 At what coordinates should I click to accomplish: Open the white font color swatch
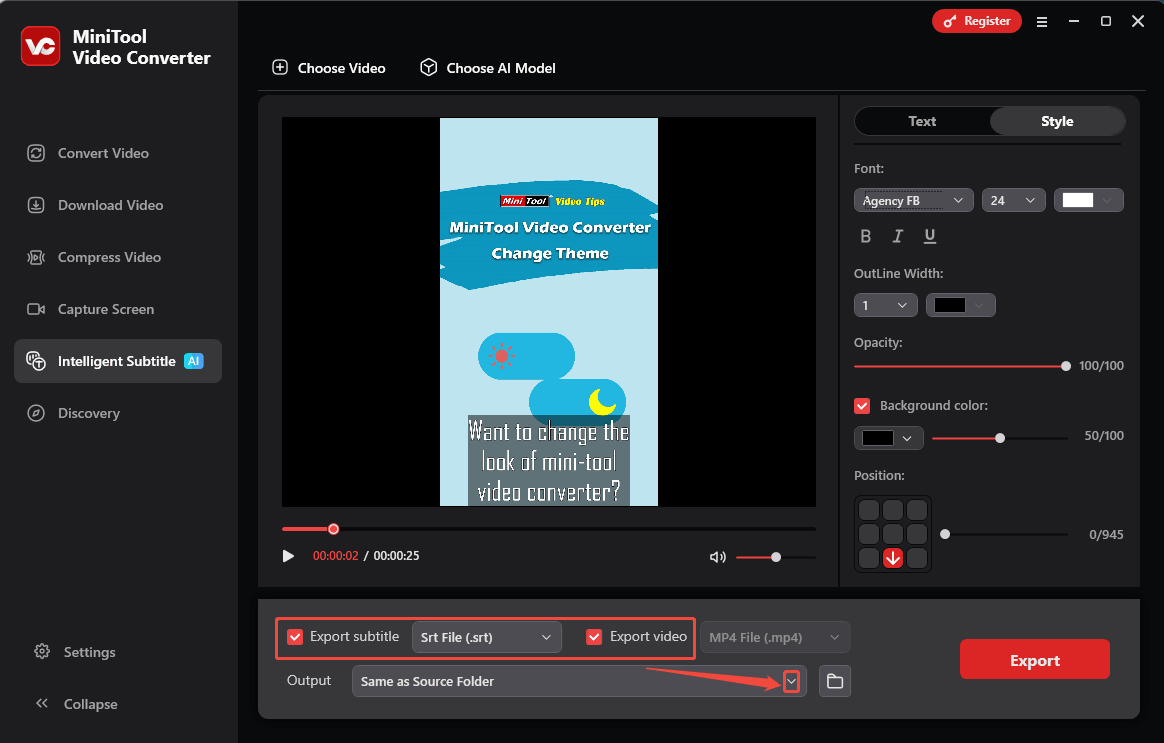(x=1088, y=201)
